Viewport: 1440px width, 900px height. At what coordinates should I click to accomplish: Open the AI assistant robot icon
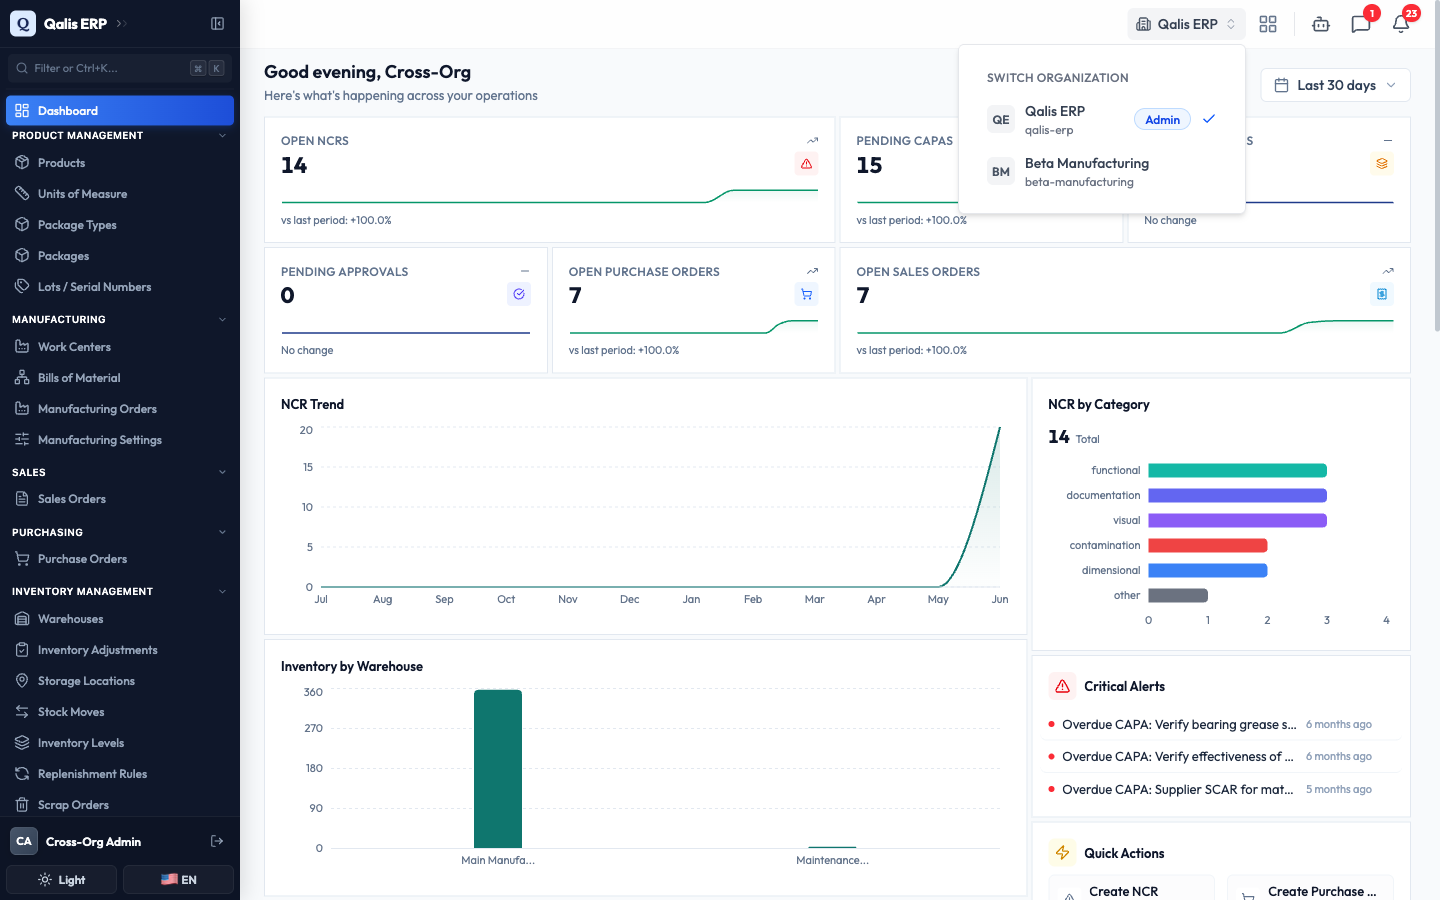point(1321,24)
